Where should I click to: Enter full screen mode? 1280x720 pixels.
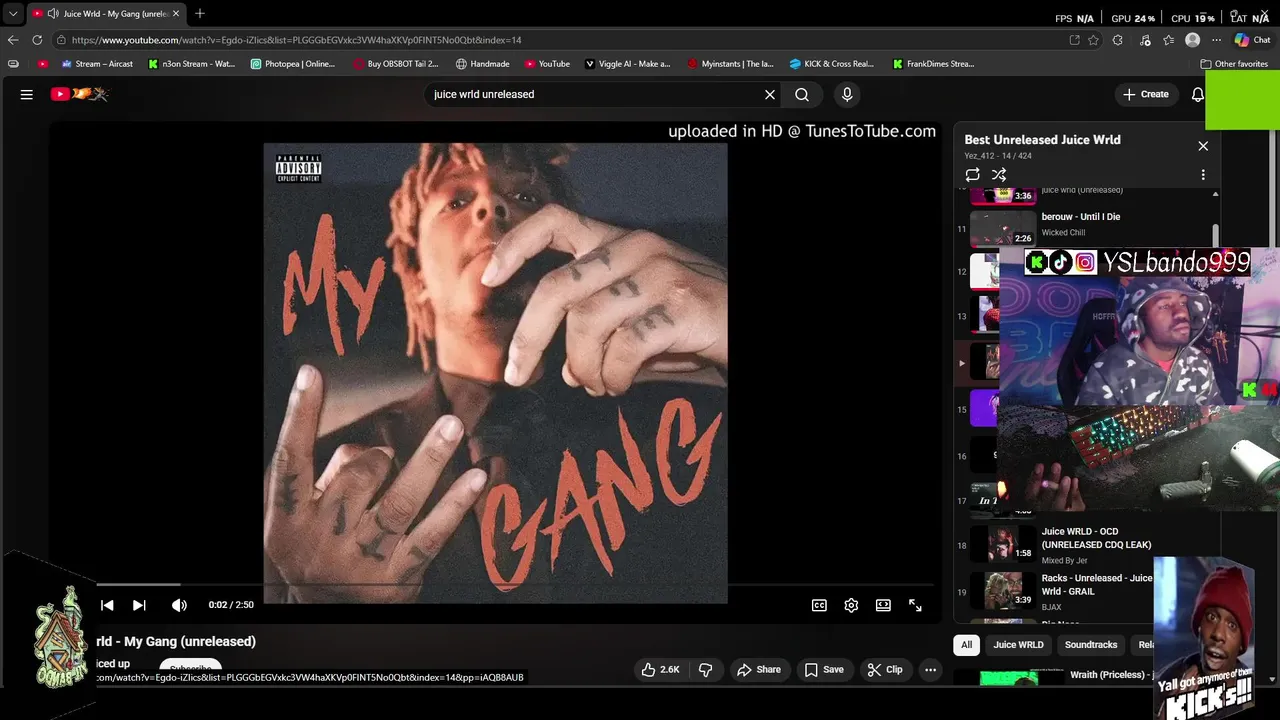point(915,605)
